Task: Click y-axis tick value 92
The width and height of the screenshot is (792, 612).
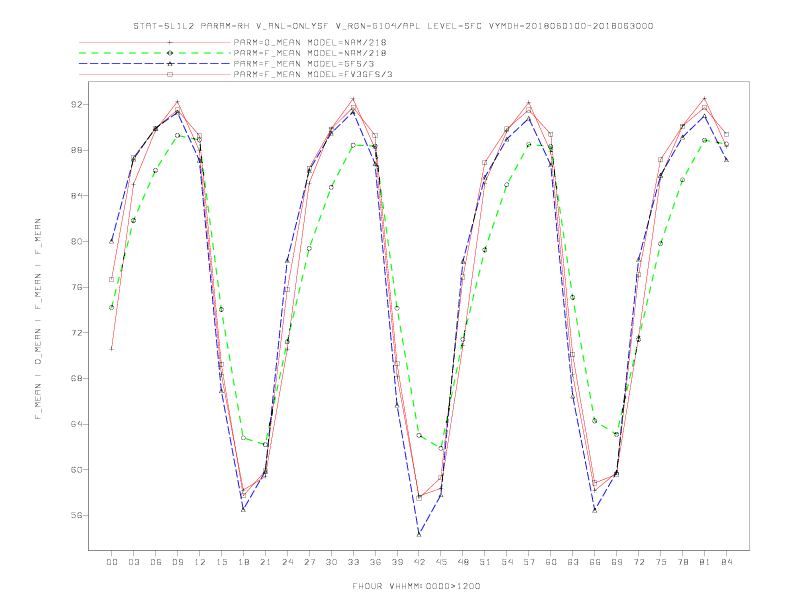Action: point(76,105)
